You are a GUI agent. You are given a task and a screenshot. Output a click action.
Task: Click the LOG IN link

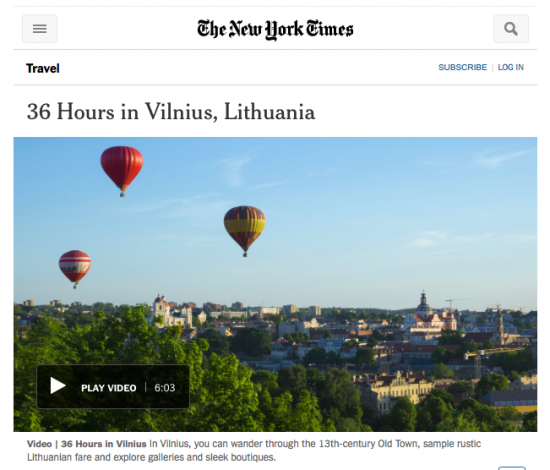[x=511, y=67]
